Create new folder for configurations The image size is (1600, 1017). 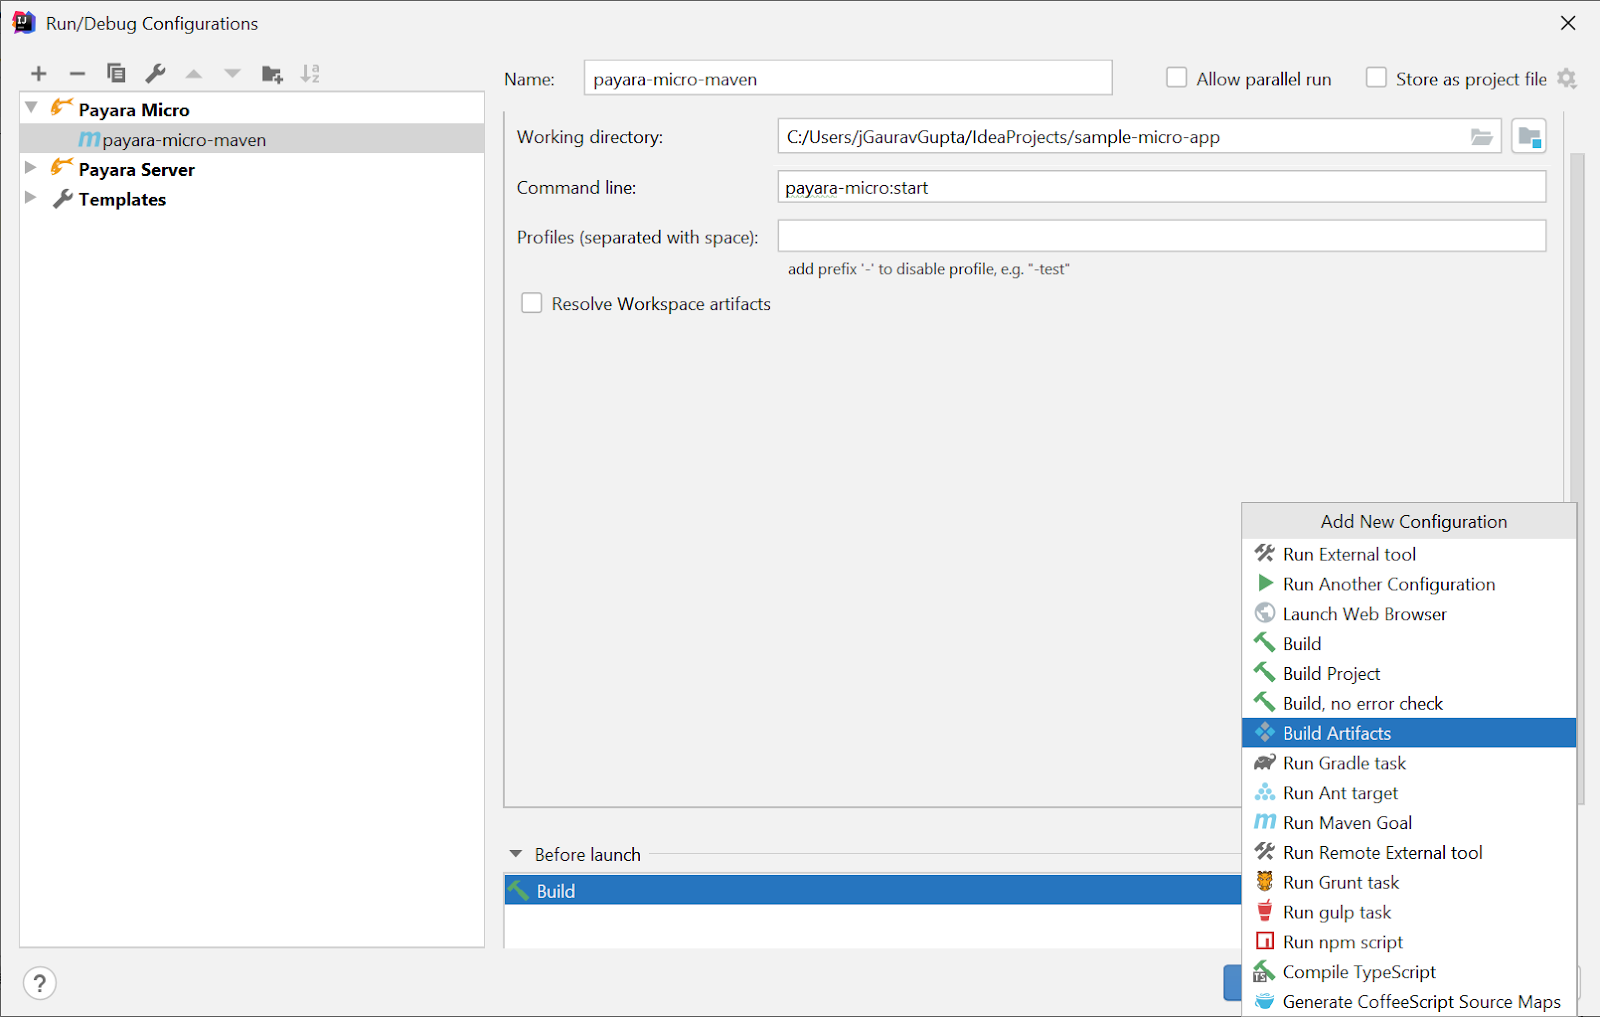pos(272,74)
